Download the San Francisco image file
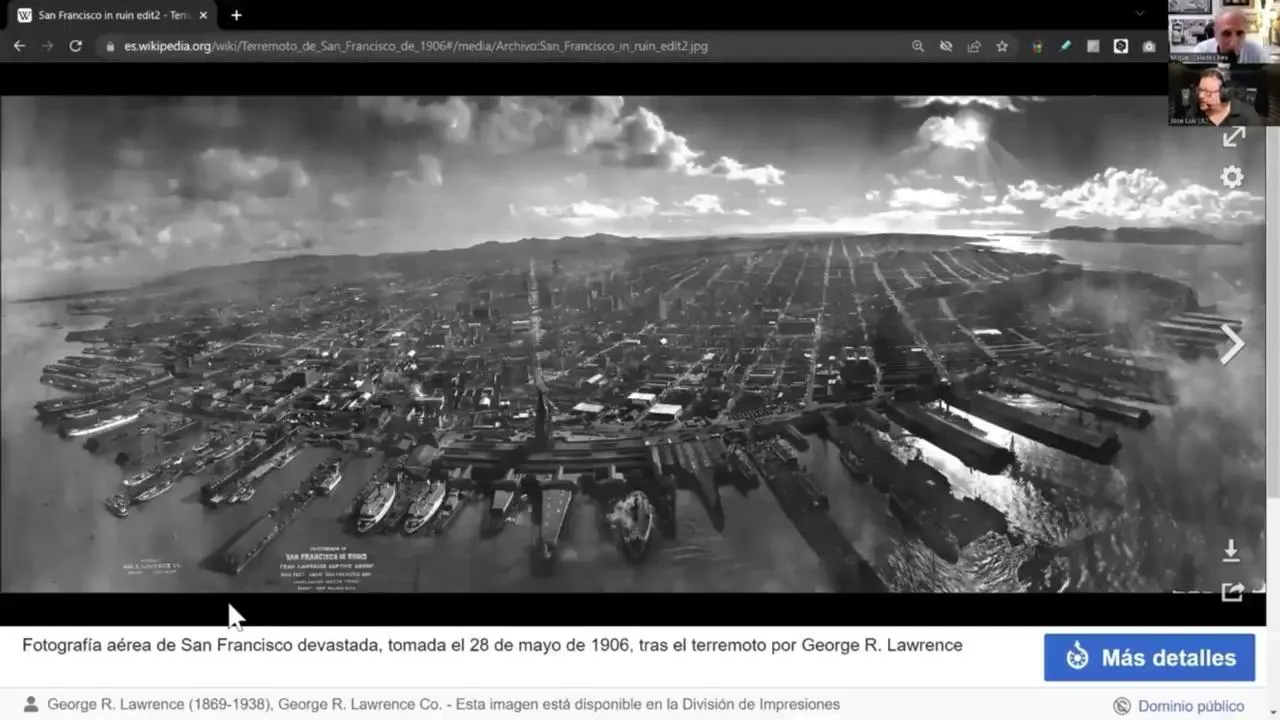 coord(1231,551)
